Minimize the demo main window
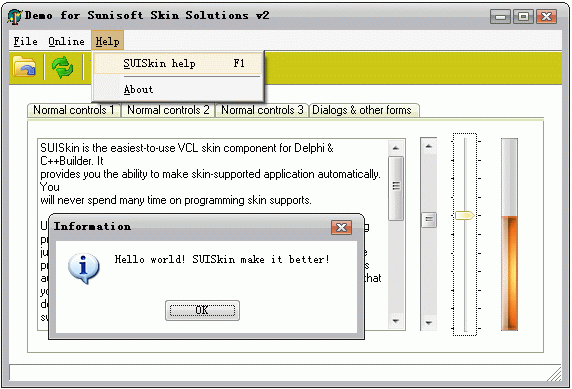572x389 pixels. click(x=500, y=16)
